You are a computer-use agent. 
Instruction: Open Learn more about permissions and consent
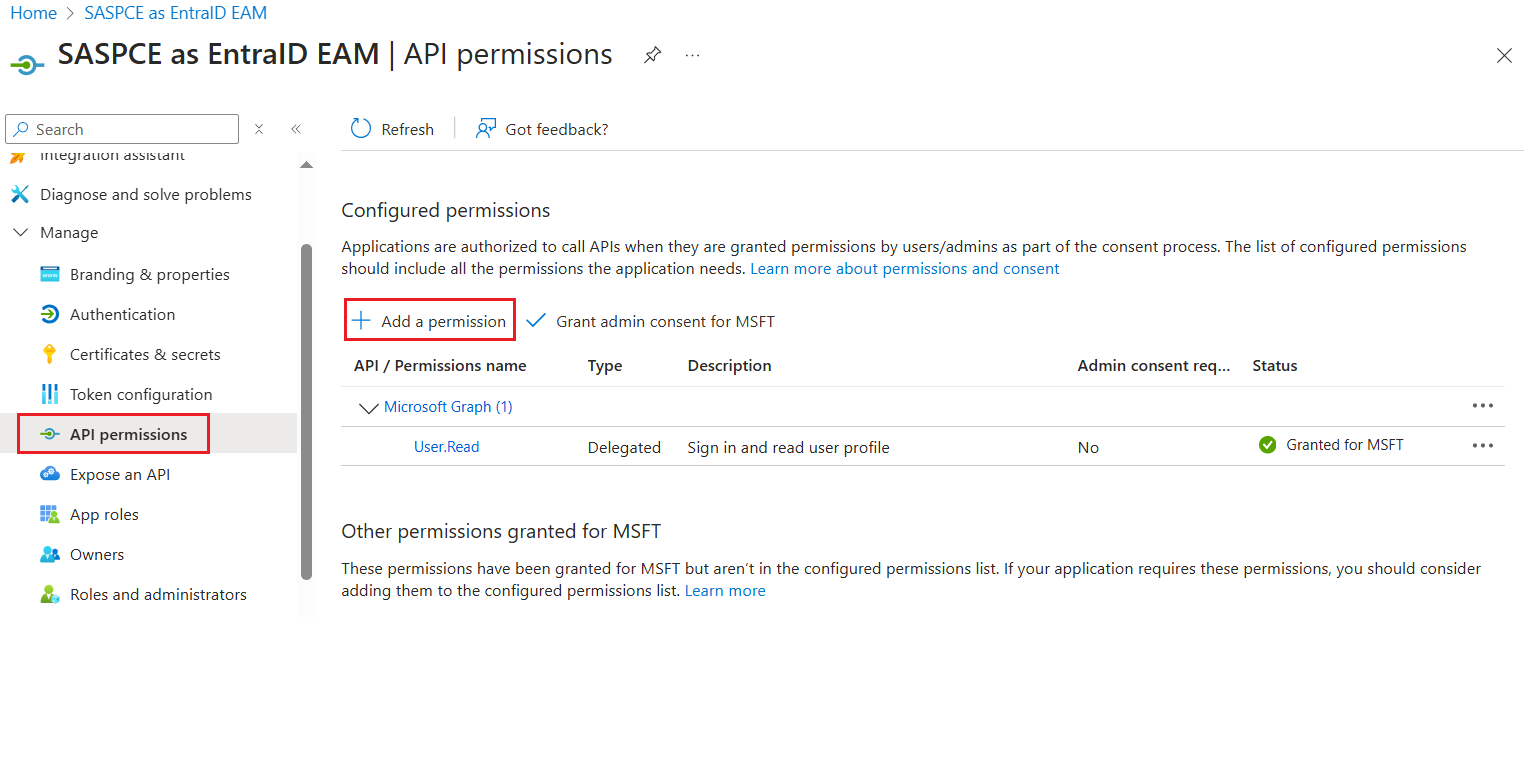[904, 269]
